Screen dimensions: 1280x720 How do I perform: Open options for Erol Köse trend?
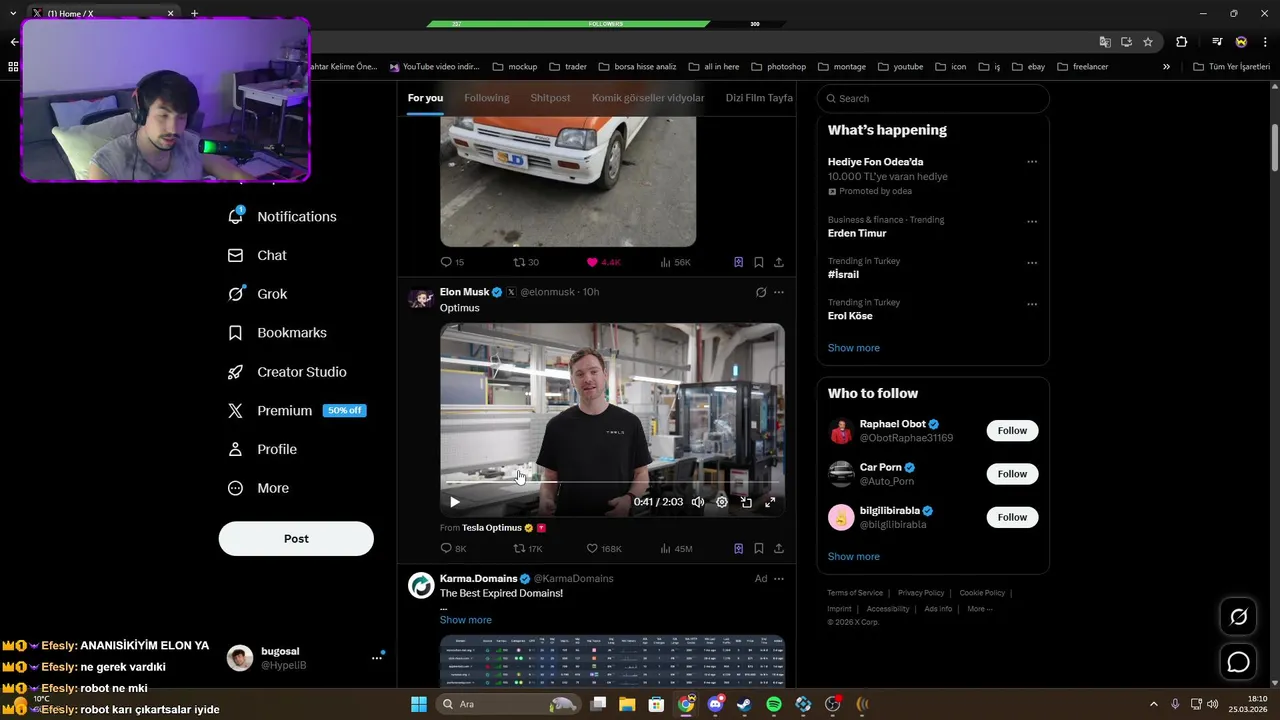tap(1032, 304)
